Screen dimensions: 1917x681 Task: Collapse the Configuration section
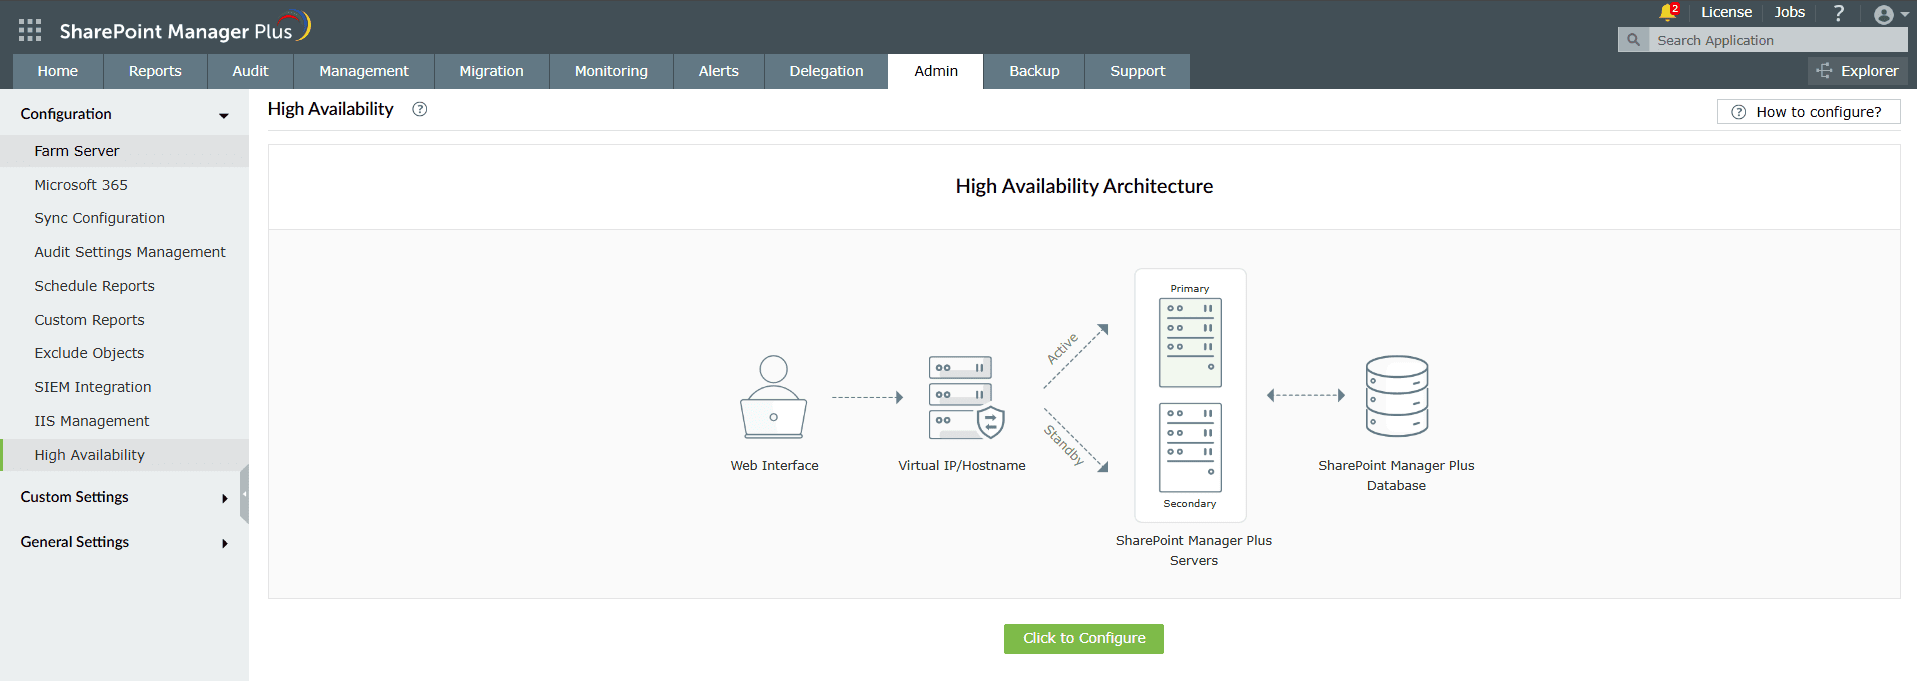(x=124, y=114)
